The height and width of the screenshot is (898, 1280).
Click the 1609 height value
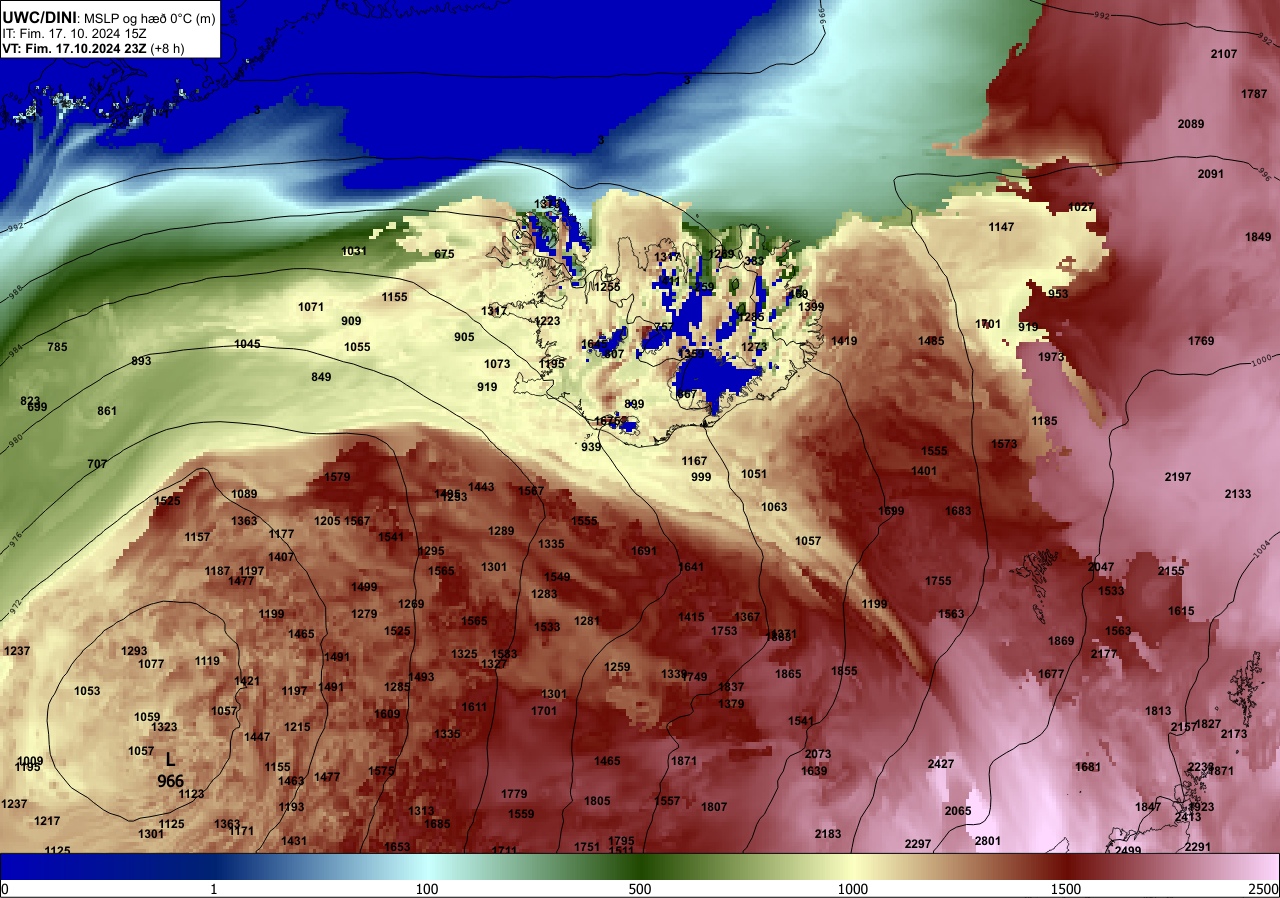click(387, 714)
